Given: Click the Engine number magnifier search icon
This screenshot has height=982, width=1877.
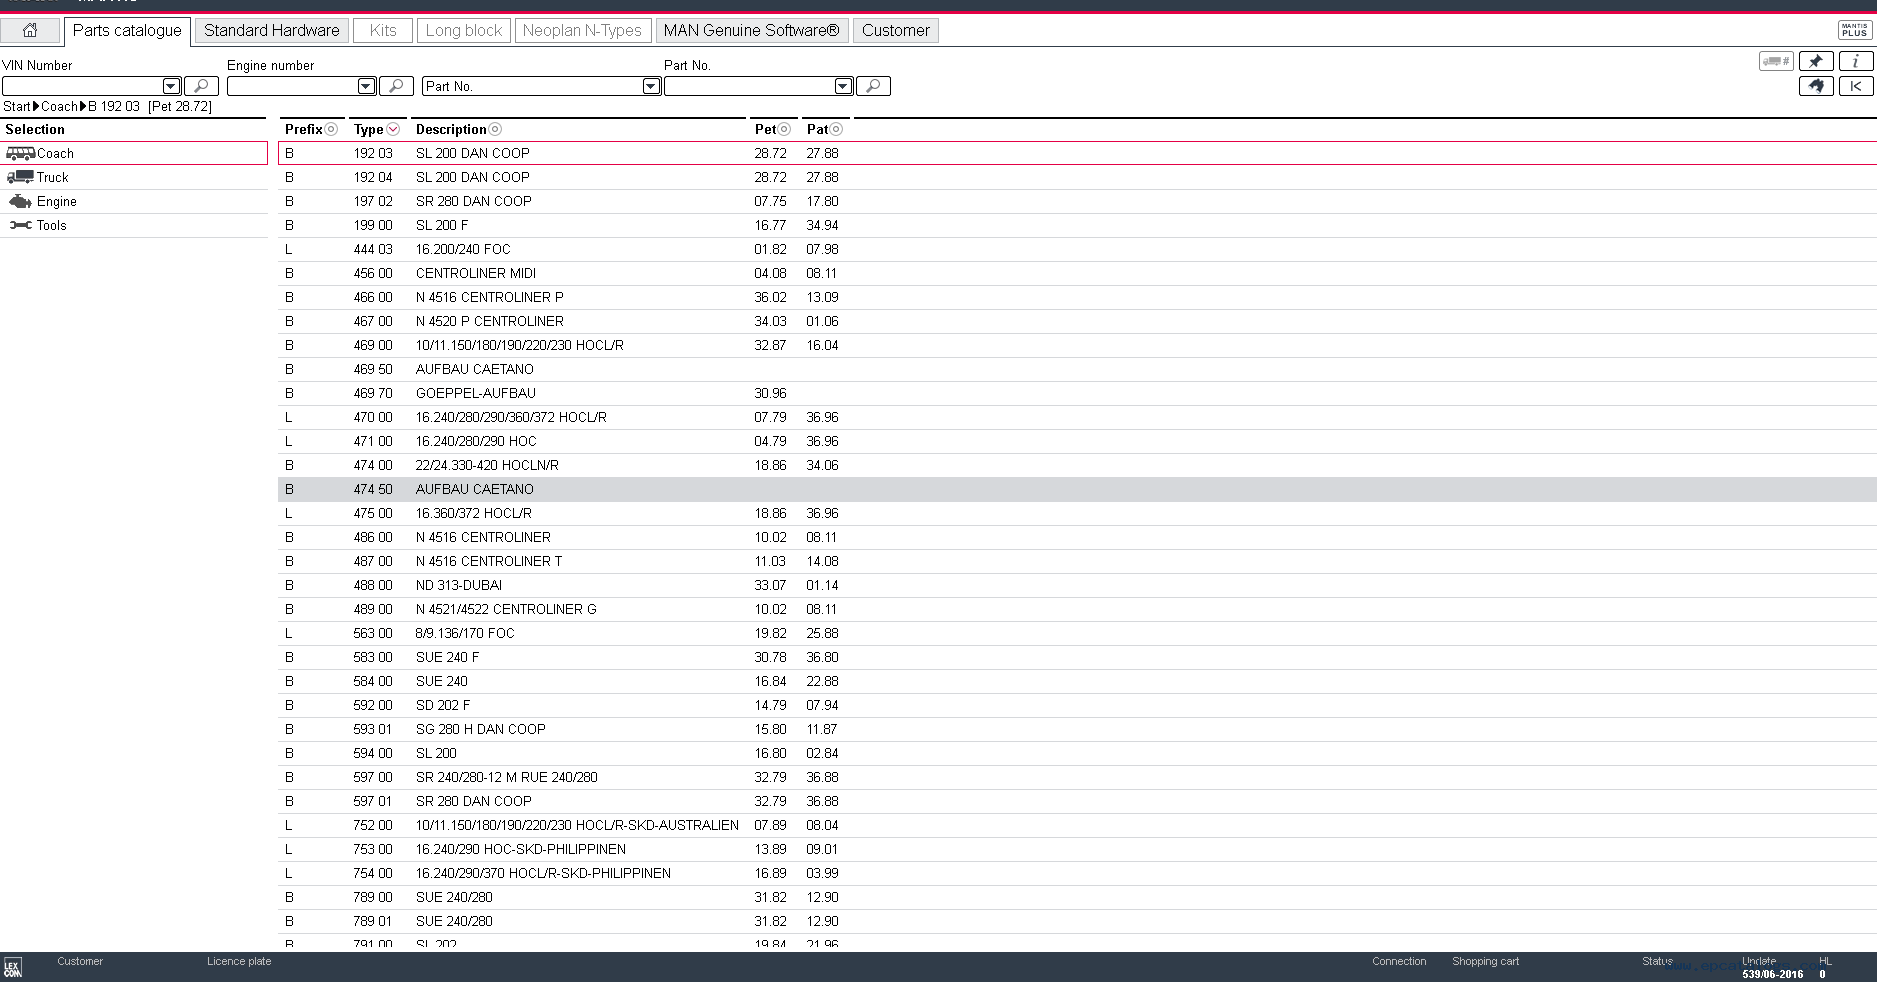Looking at the screenshot, I should [x=396, y=86].
